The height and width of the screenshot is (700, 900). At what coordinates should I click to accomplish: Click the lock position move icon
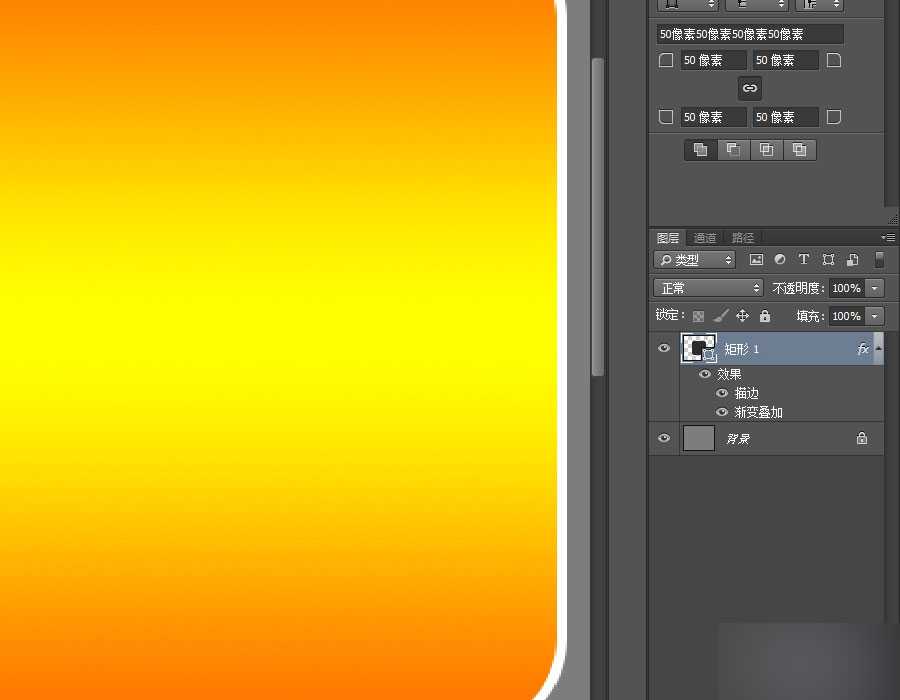742,316
